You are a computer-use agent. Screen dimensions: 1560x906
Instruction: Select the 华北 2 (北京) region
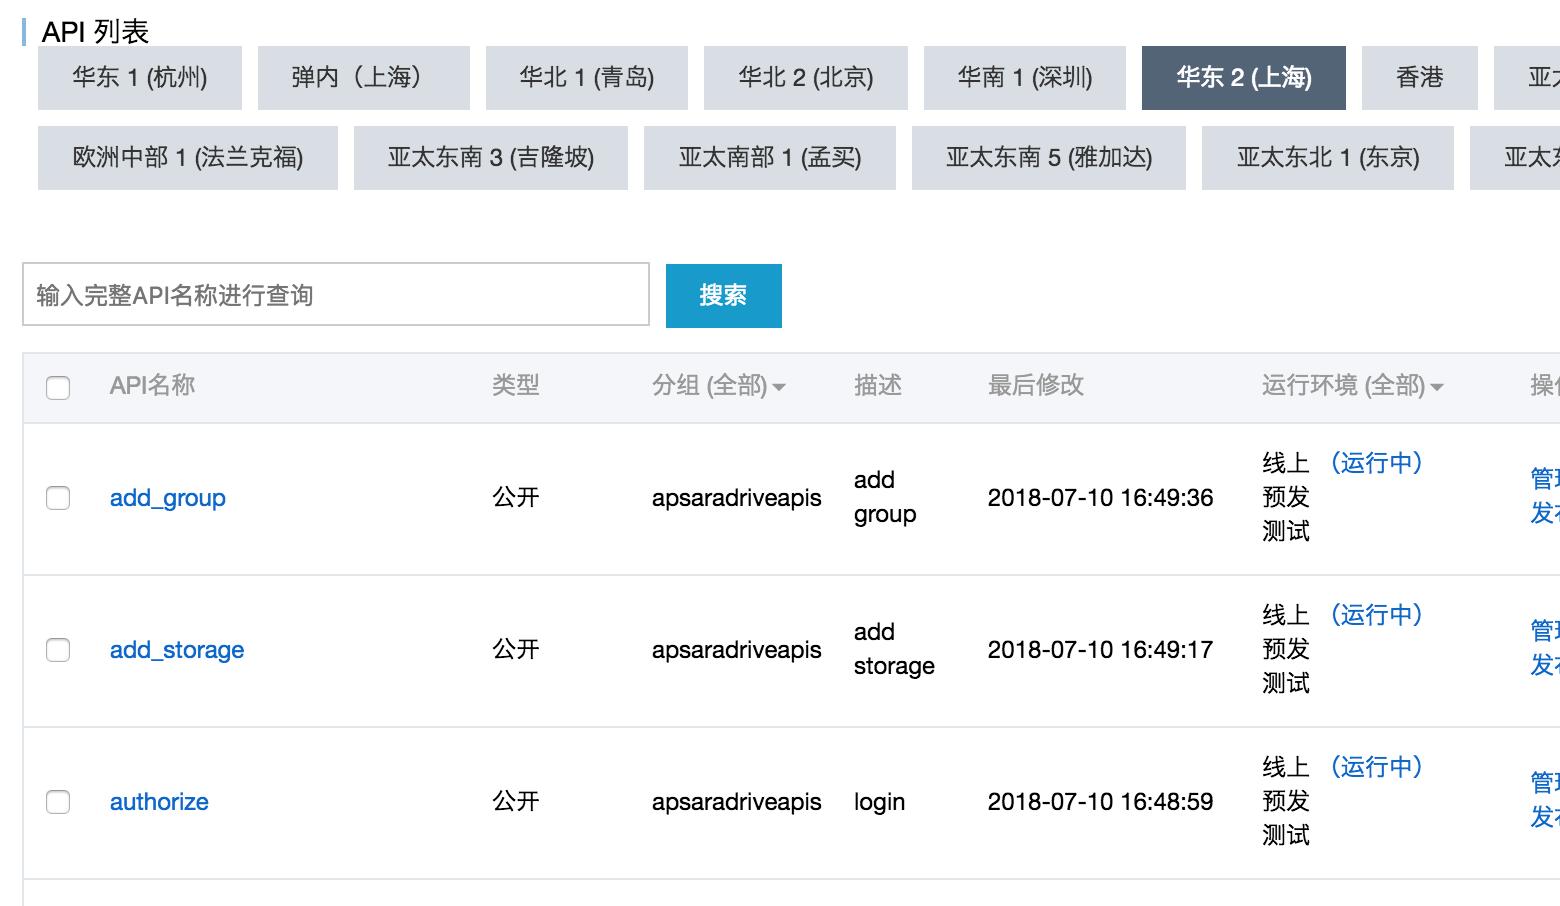coord(804,77)
